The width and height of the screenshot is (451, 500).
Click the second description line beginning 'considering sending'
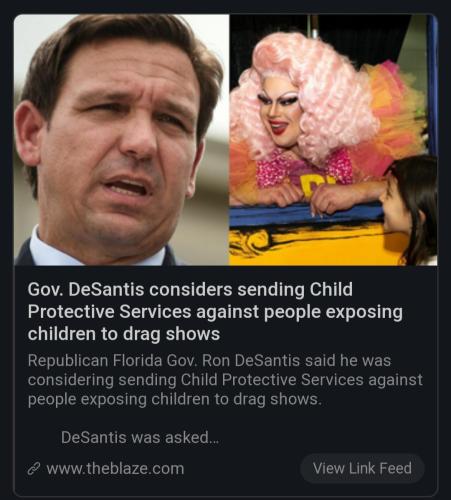coord(225,380)
